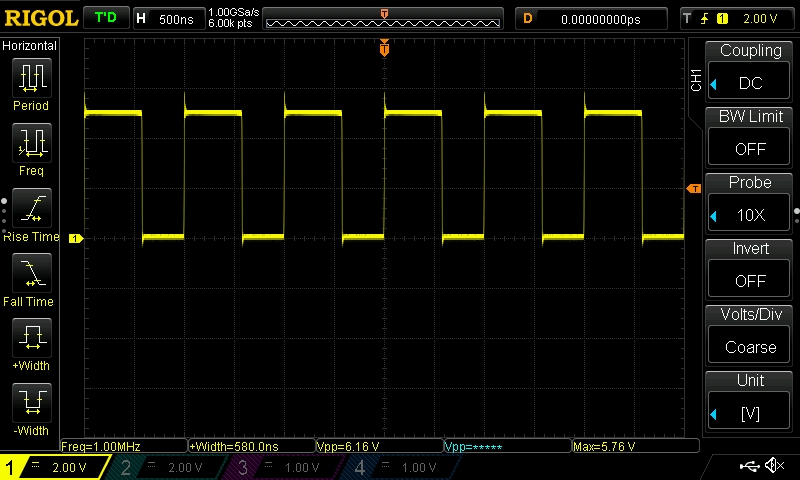Select channel 4 tab at bottom
Image resolution: width=800 pixels, height=480 pixels.
click(x=401, y=467)
